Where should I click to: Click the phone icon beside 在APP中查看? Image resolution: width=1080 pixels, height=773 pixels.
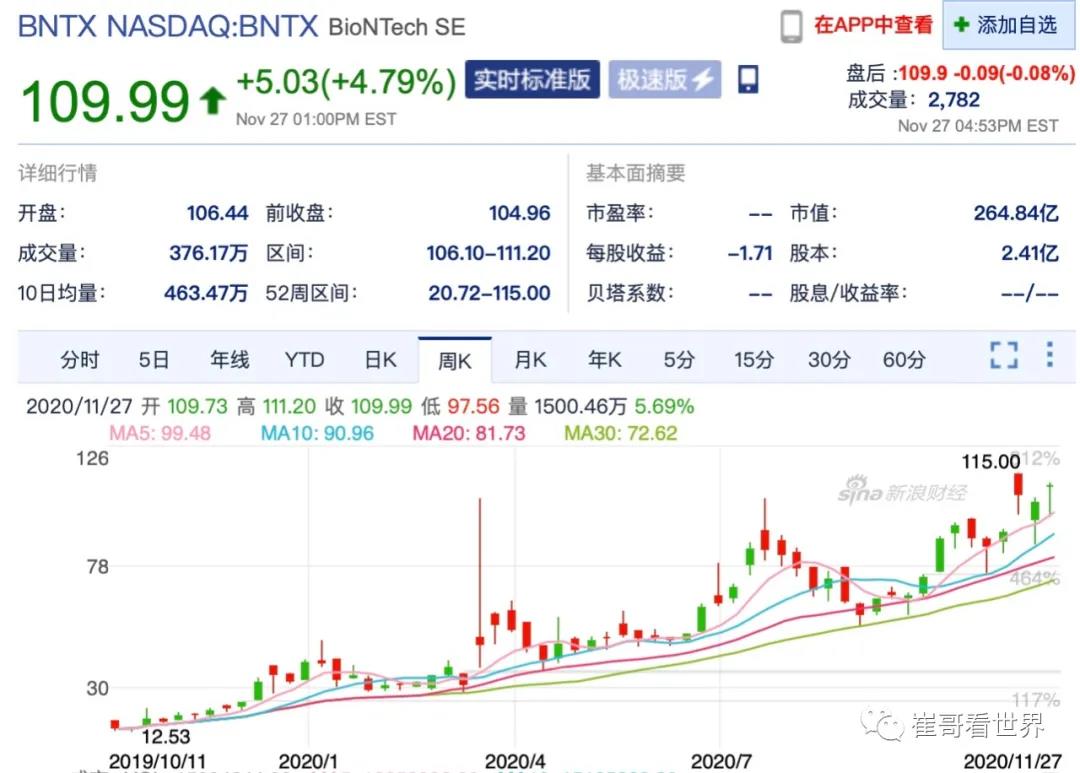[x=791, y=26]
